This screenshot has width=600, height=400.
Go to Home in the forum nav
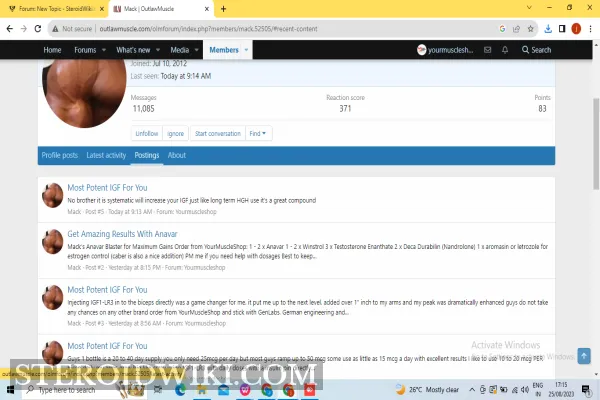[x=52, y=50]
